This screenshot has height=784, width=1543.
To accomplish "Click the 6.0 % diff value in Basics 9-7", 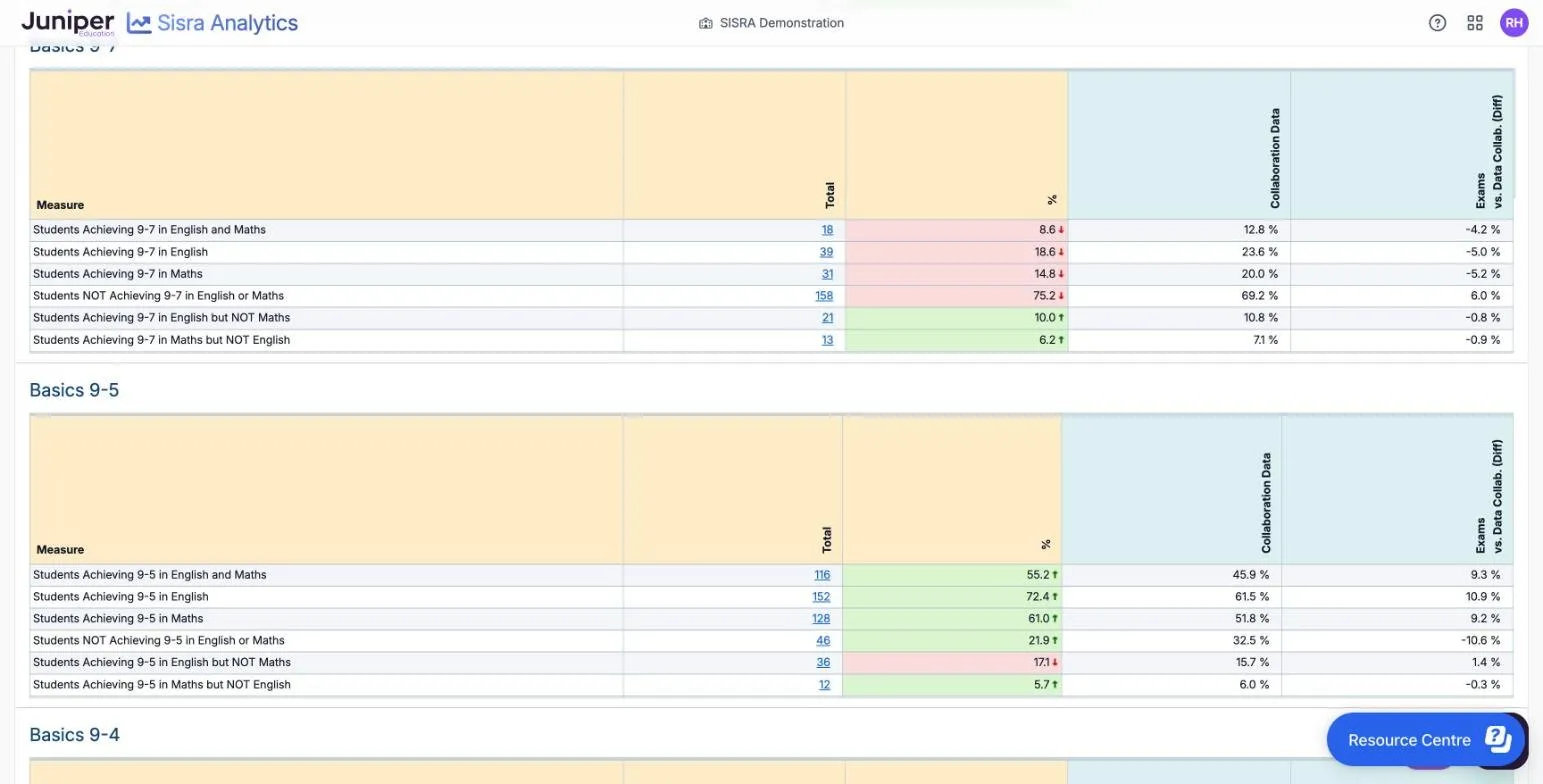I will point(1484,296).
